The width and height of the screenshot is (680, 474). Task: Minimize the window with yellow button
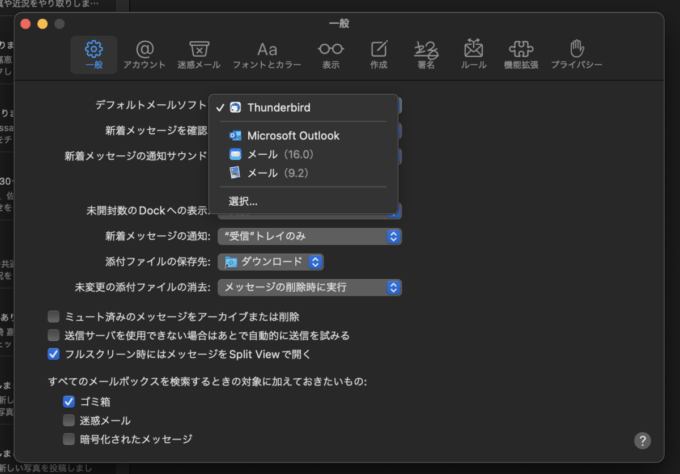click(42, 24)
